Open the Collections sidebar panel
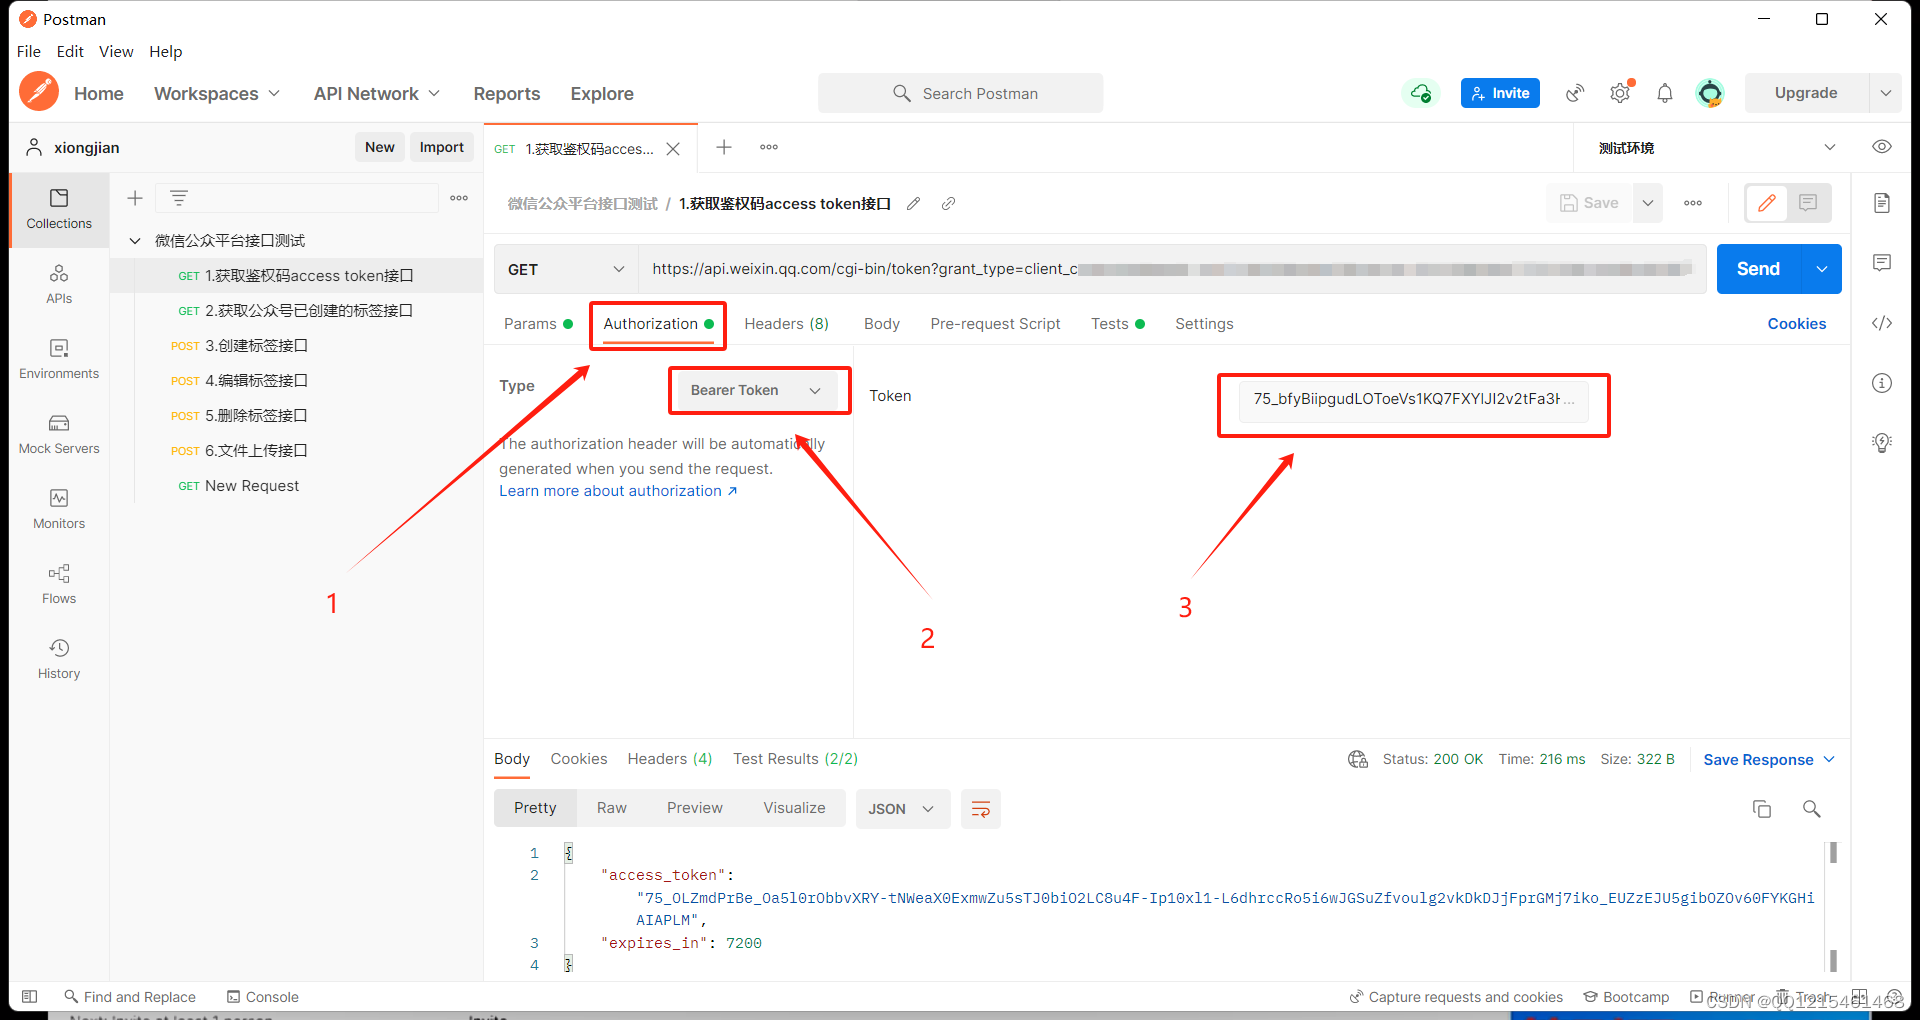 click(x=59, y=209)
